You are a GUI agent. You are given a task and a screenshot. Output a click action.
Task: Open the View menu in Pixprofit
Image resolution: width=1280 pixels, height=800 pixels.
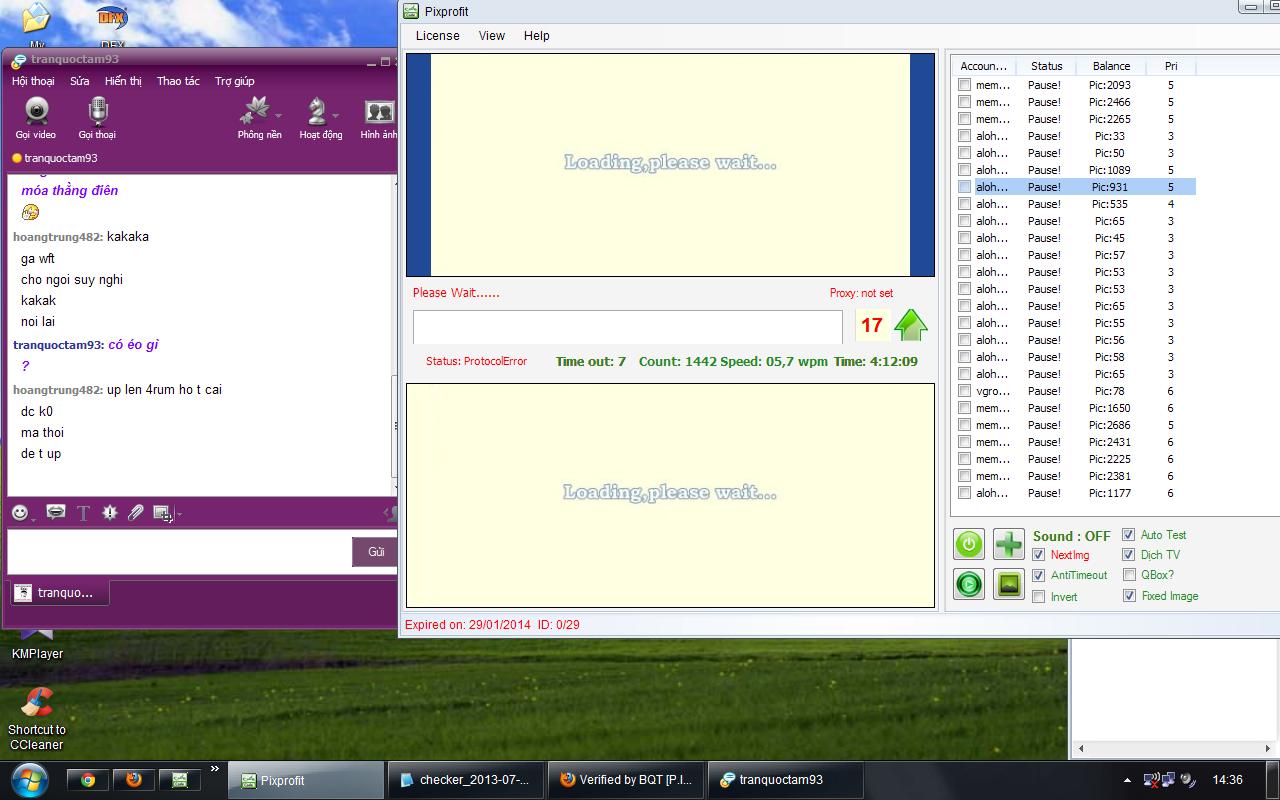[491, 36]
